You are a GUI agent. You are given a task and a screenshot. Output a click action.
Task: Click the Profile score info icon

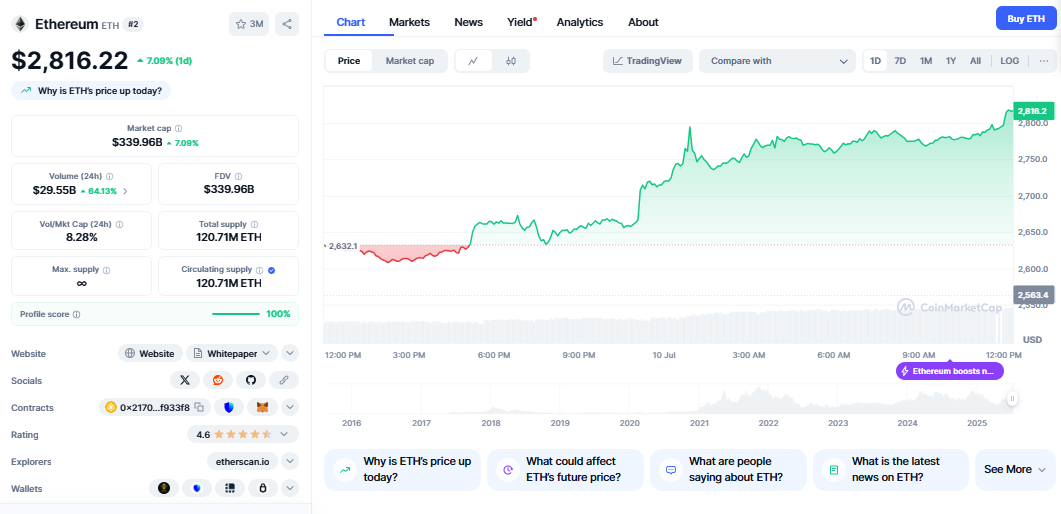tap(76, 314)
